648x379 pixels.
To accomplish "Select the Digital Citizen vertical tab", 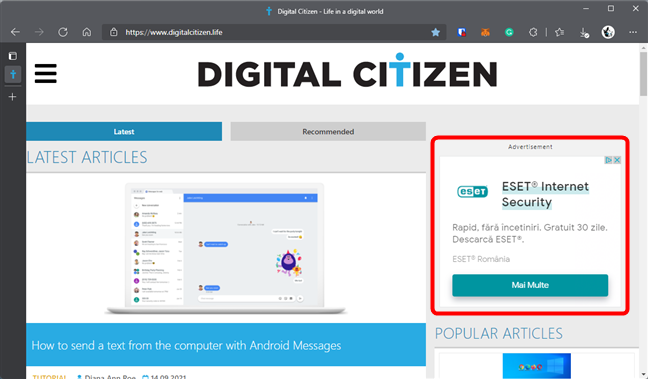I will click(x=13, y=74).
